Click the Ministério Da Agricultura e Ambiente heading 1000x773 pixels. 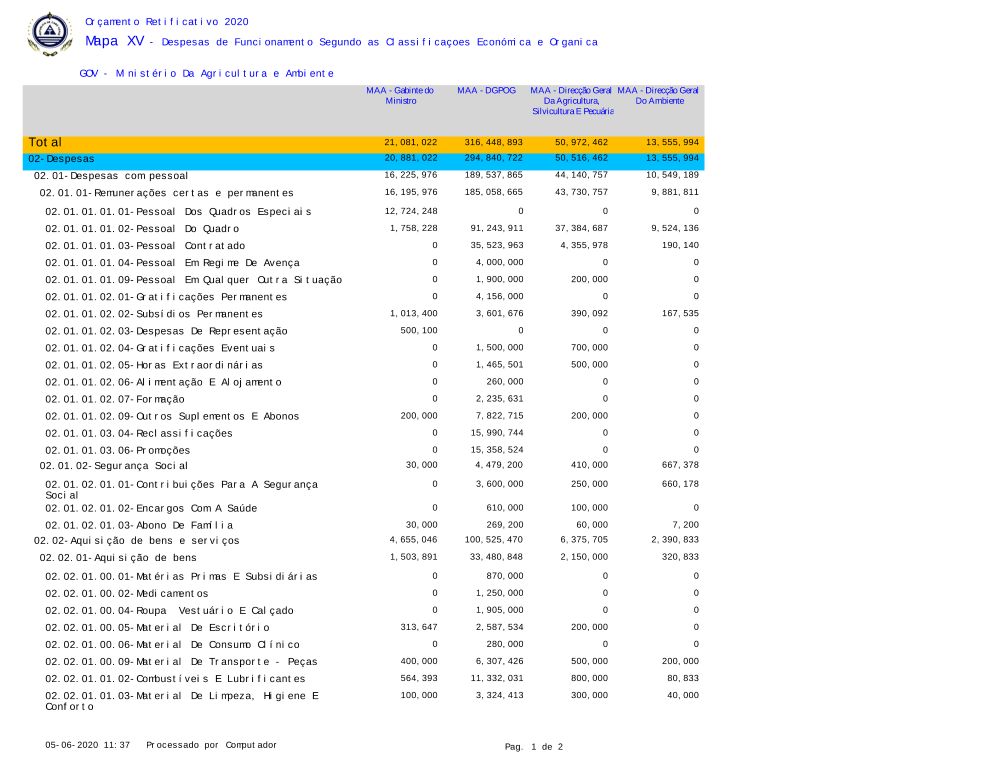(x=206, y=73)
